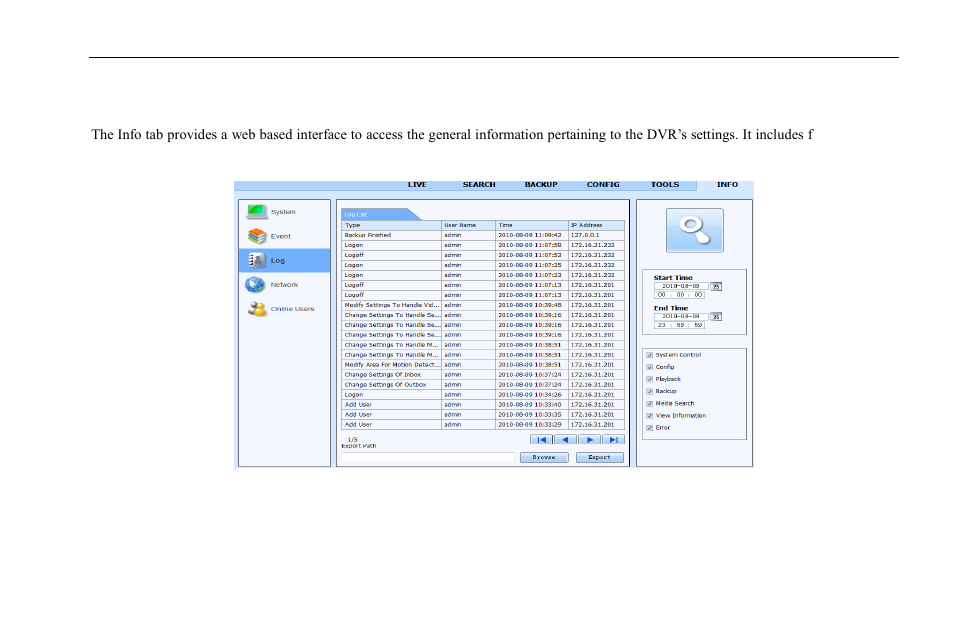Select the Backup Finished log row
Viewport: 954px width, 636px height.
click(483, 235)
